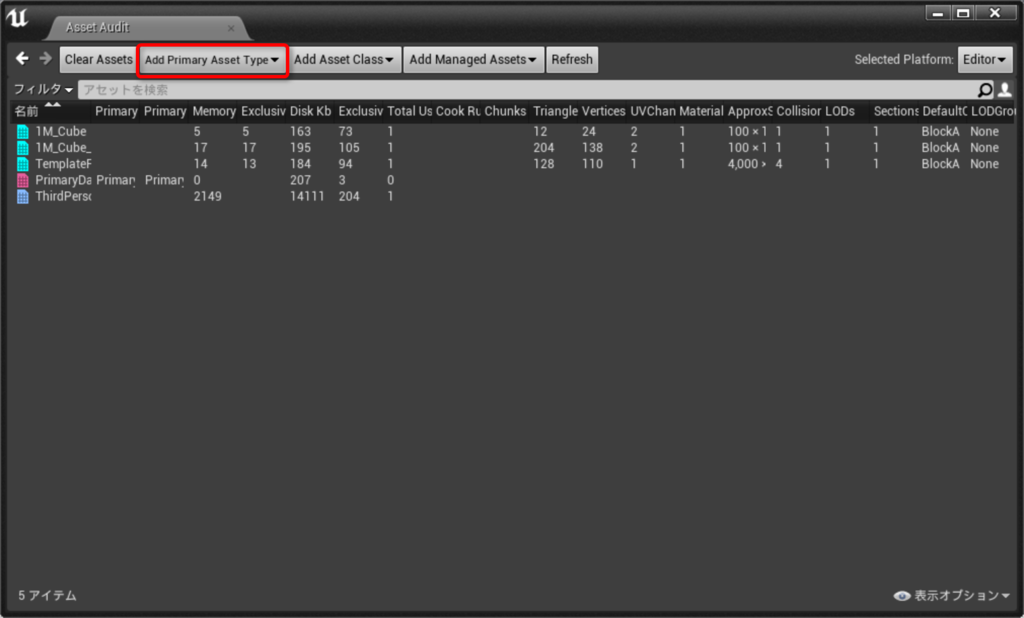Minimize the Asset Audit window

pyautogui.click(x=938, y=12)
